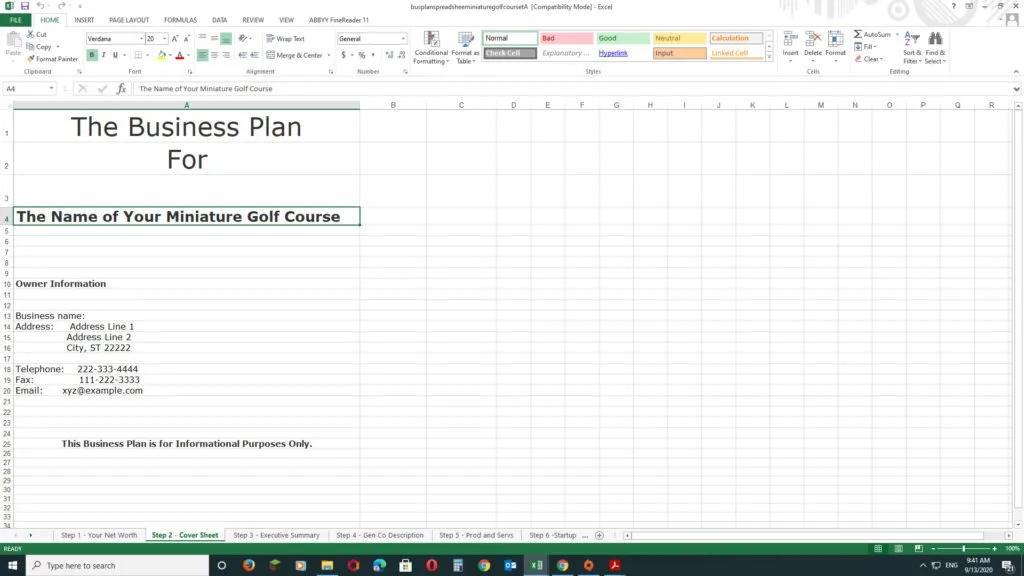
Task: Click the Insert Function fx icon
Action: pyautogui.click(x=121, y=89)
